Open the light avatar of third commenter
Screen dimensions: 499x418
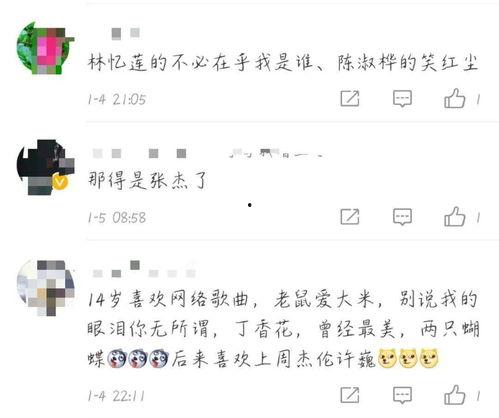(x=46, y=288)
